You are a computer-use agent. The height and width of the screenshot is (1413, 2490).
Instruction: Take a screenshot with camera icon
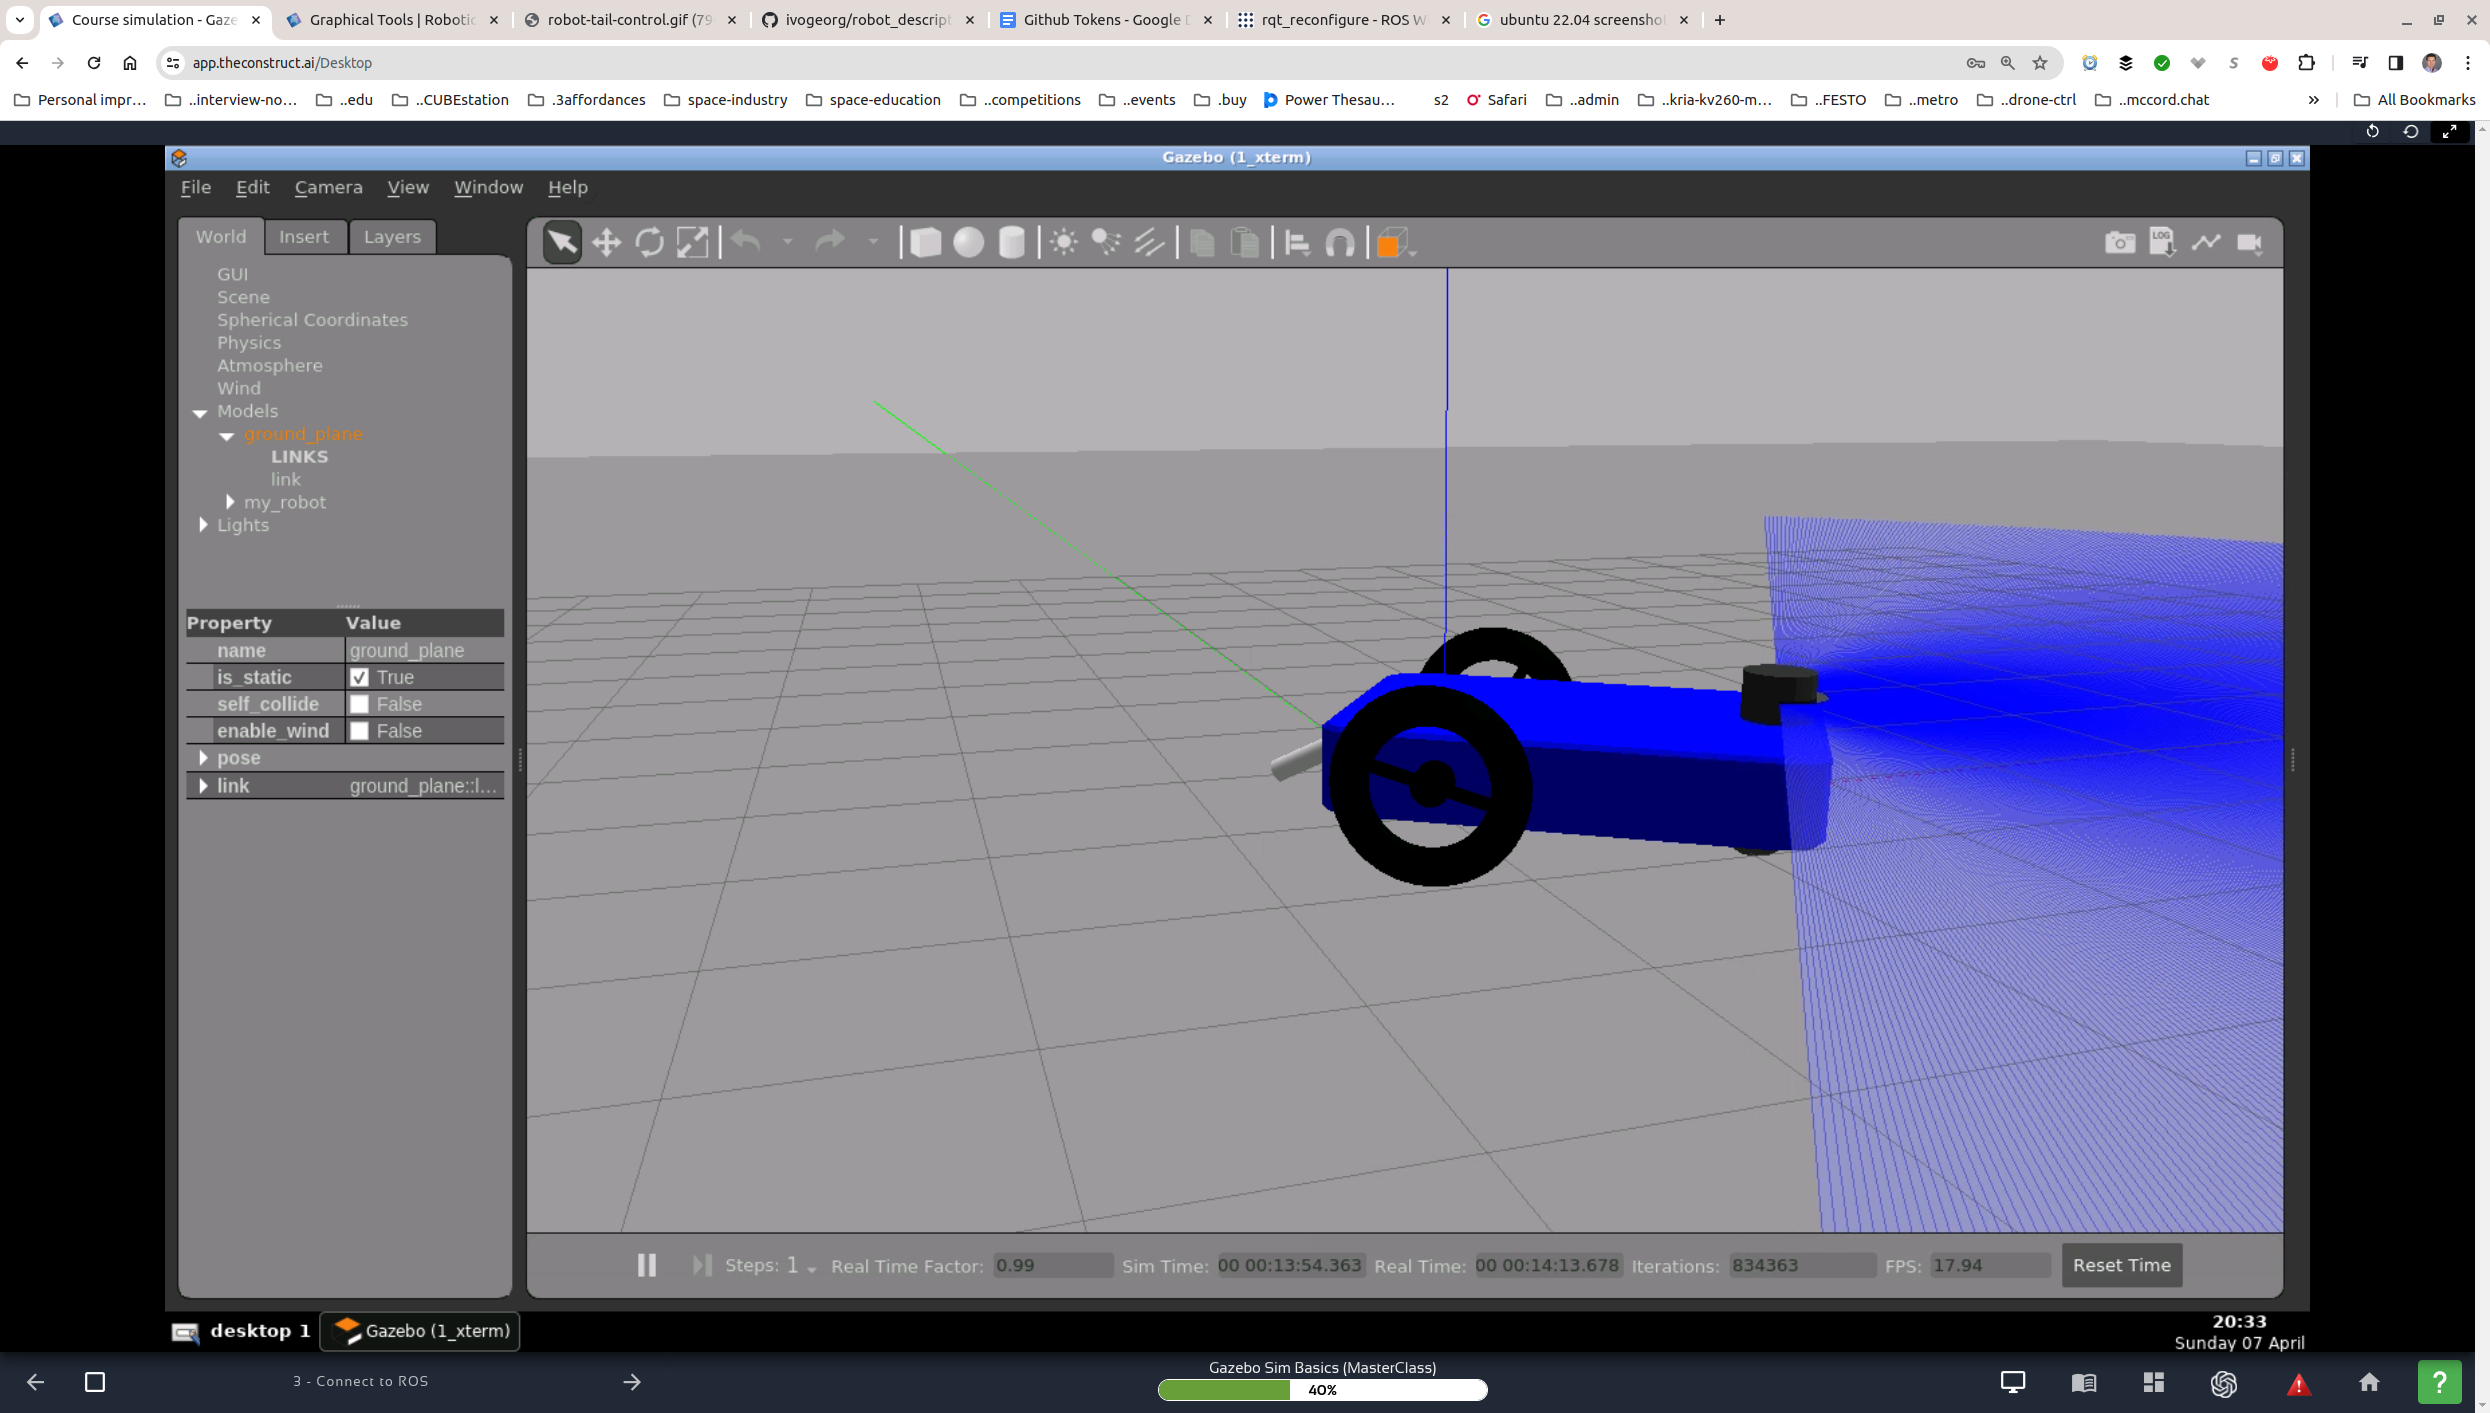click(x=2119, y=242)
